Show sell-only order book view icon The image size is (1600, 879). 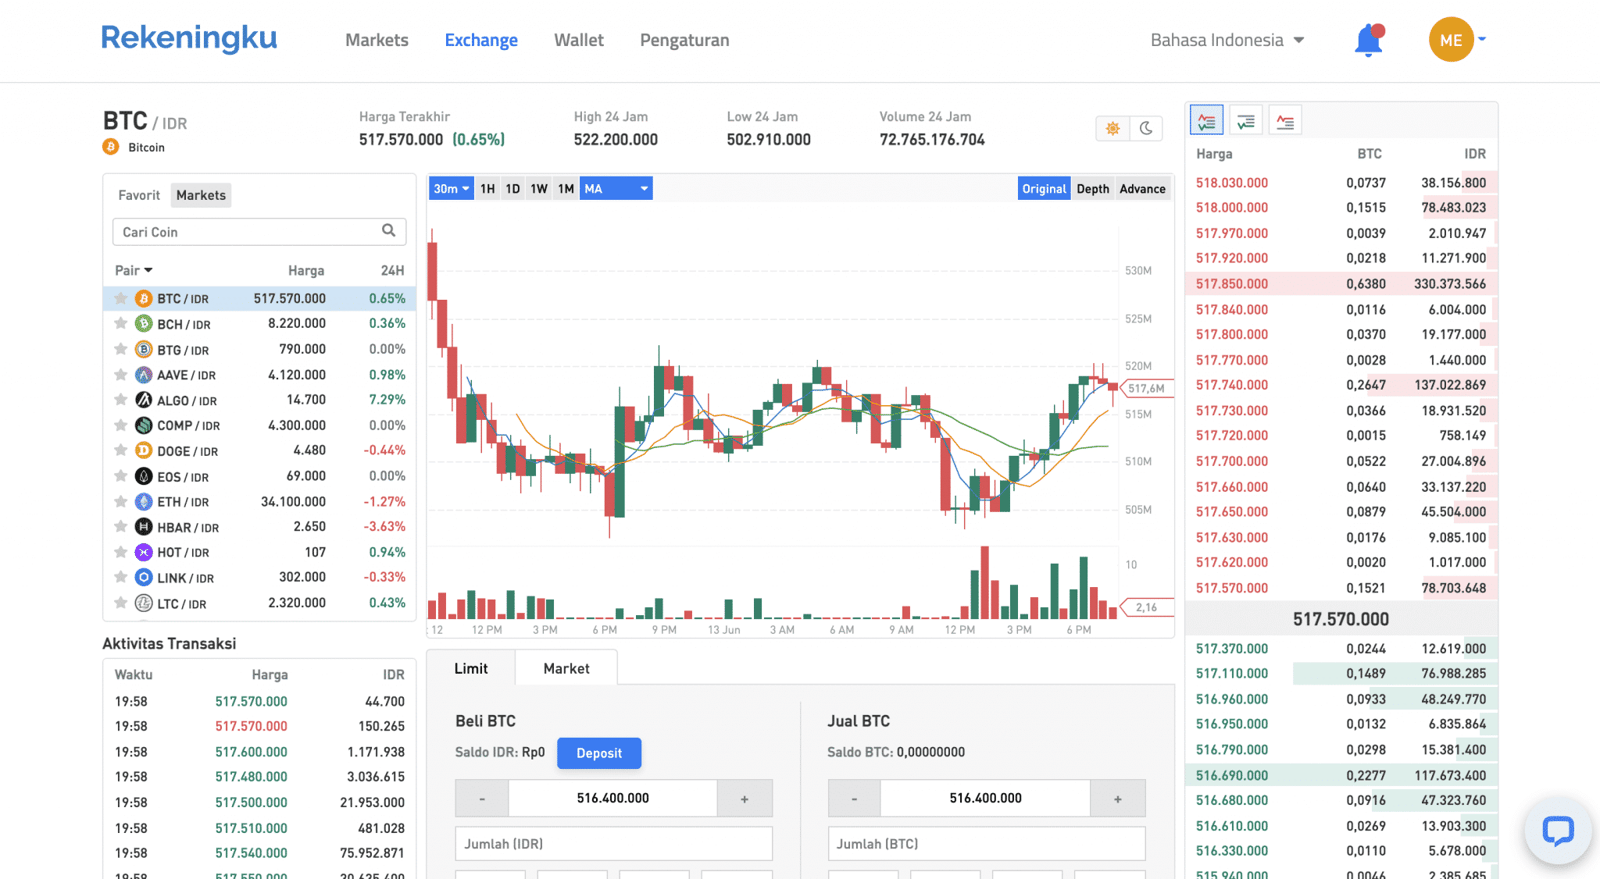coord(1285,121)
